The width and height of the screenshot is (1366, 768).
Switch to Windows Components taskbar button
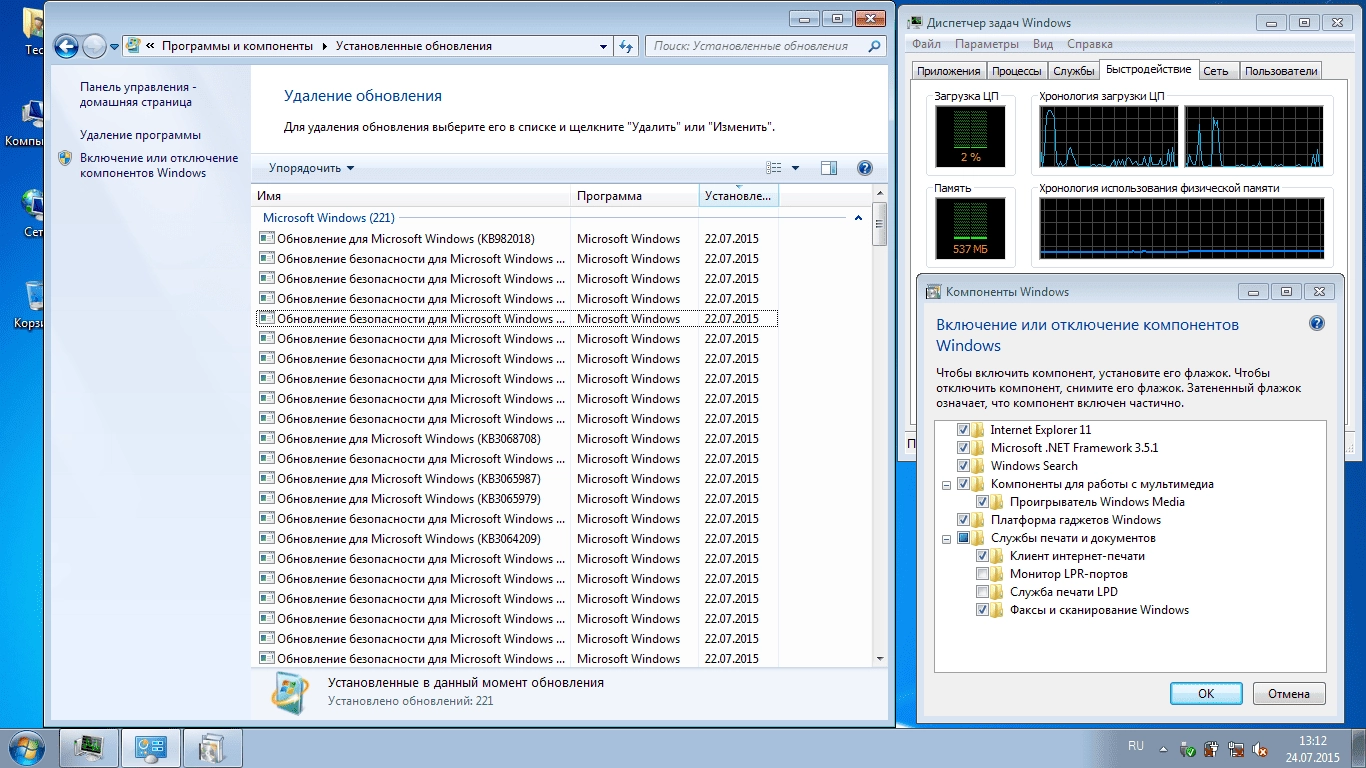pyautogui.click(x=212, y=748)
